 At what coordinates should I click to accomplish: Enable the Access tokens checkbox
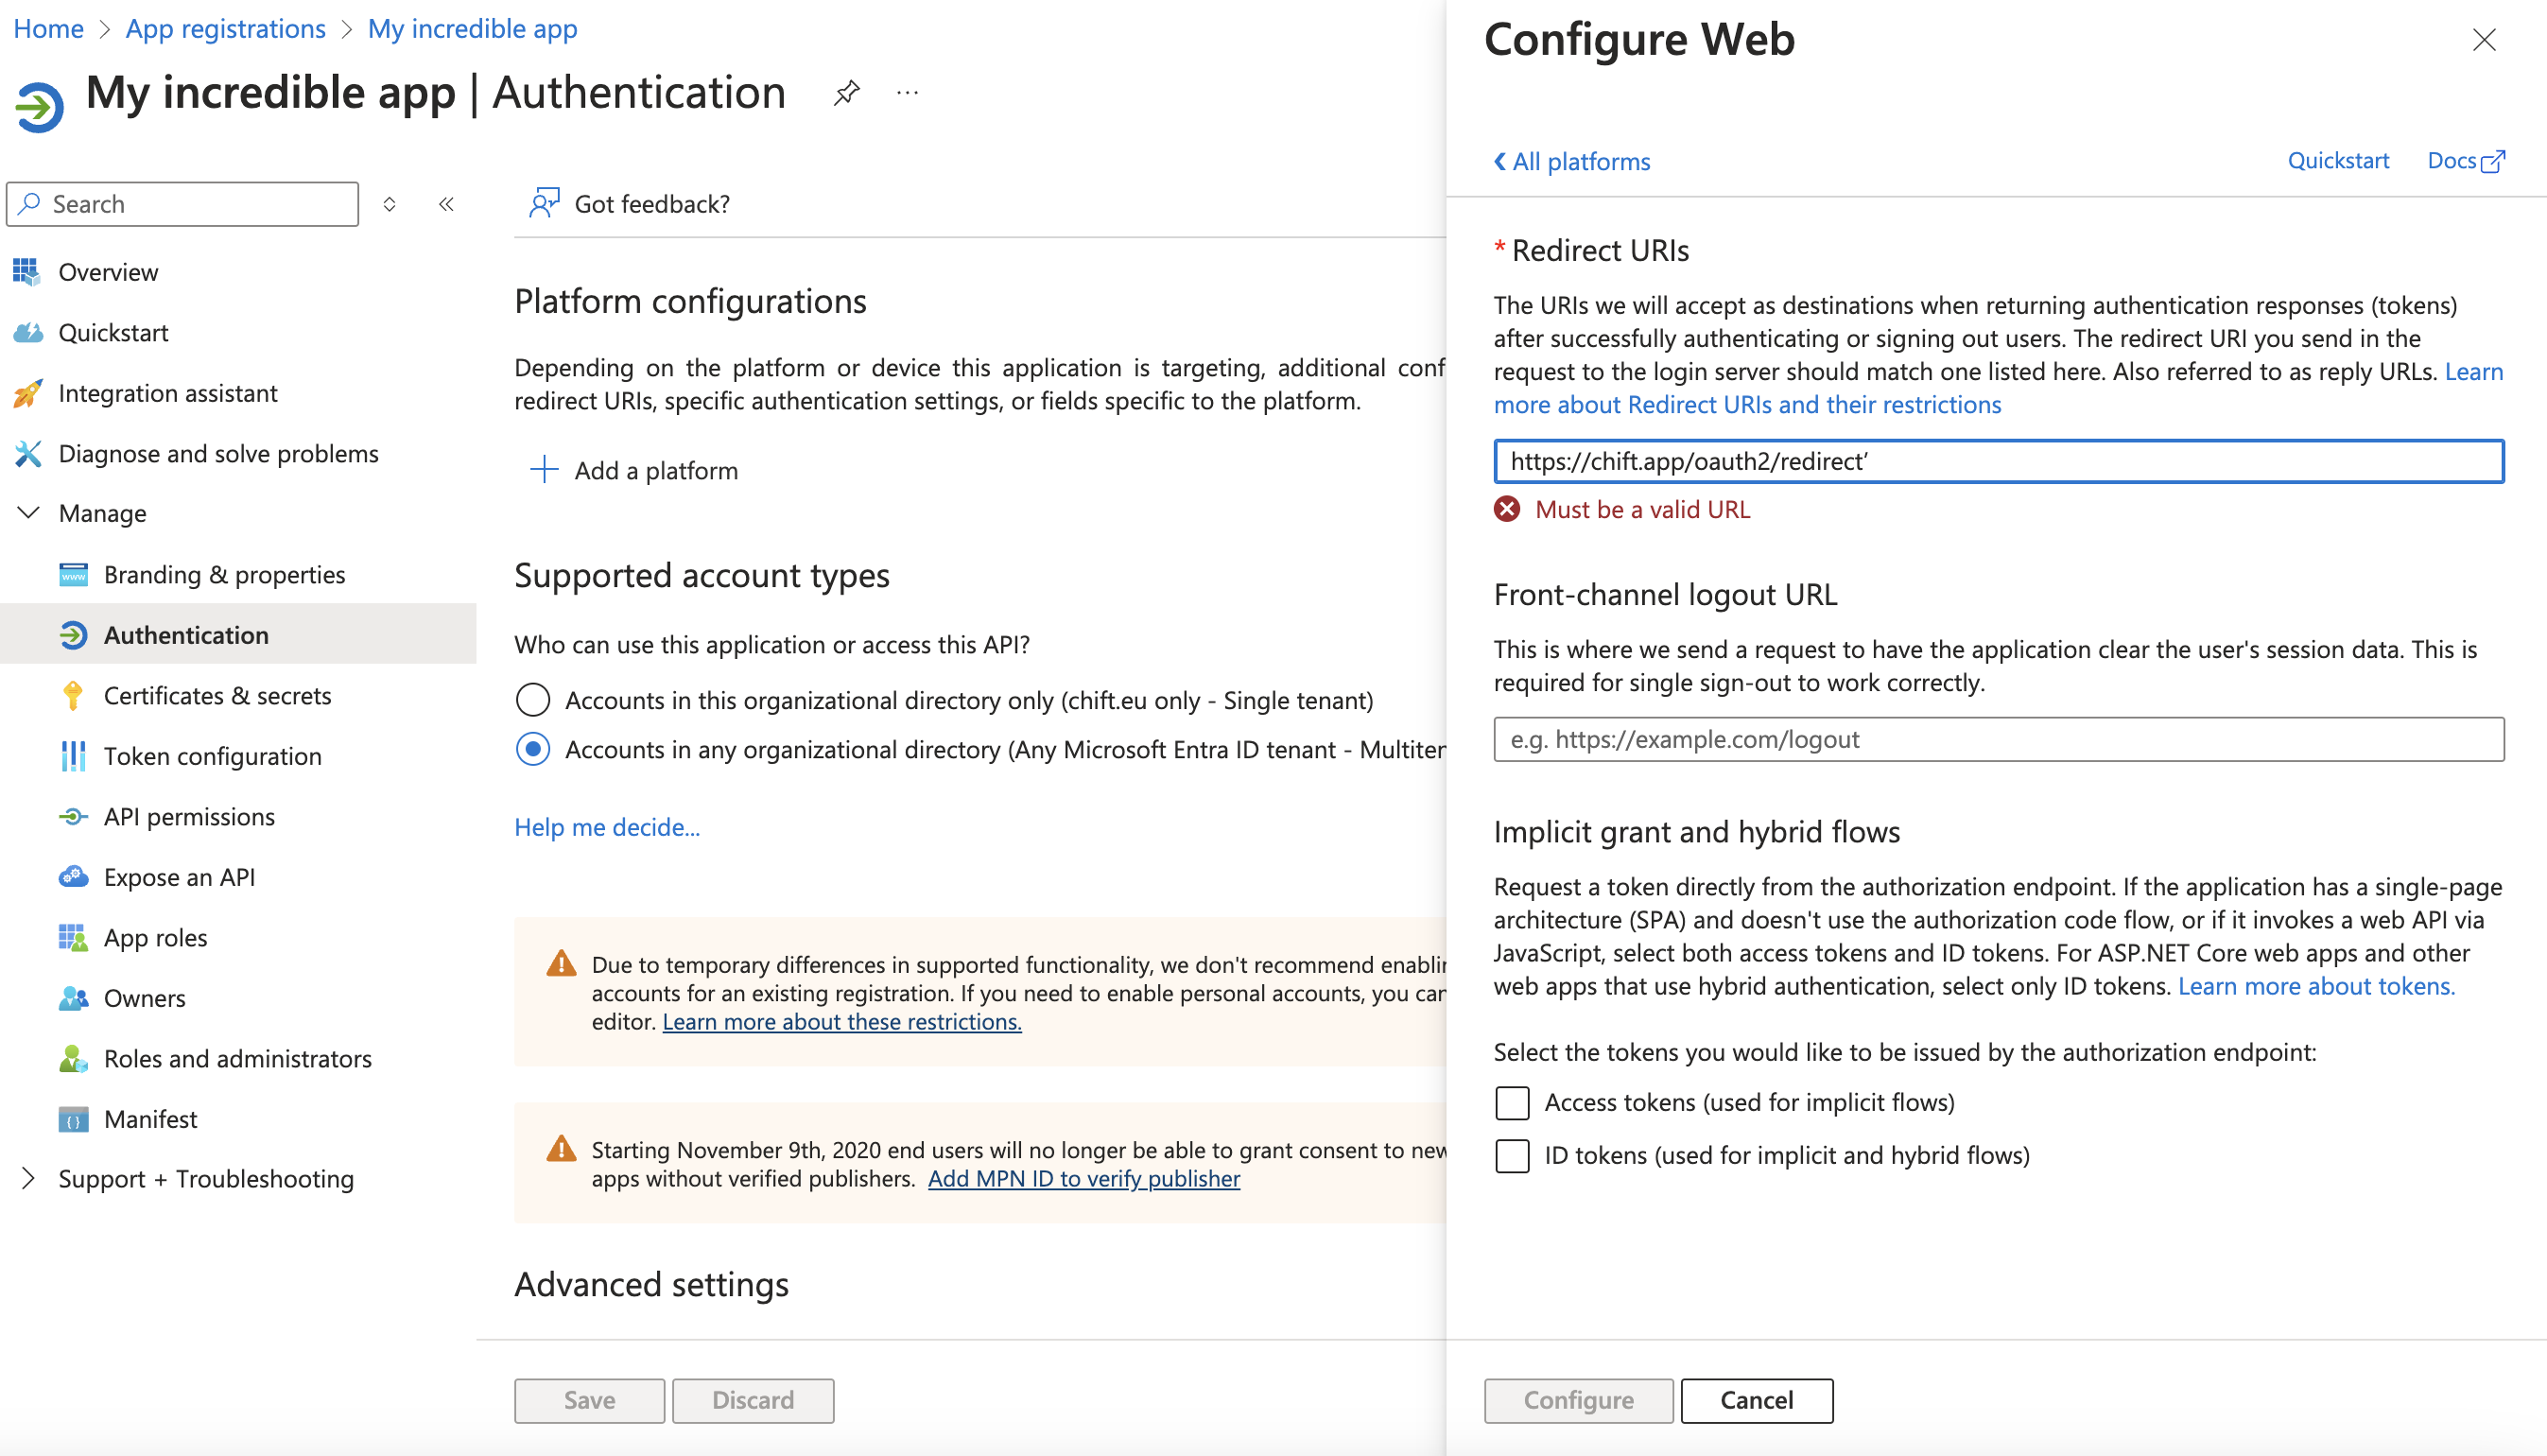coord(1512,1102)
